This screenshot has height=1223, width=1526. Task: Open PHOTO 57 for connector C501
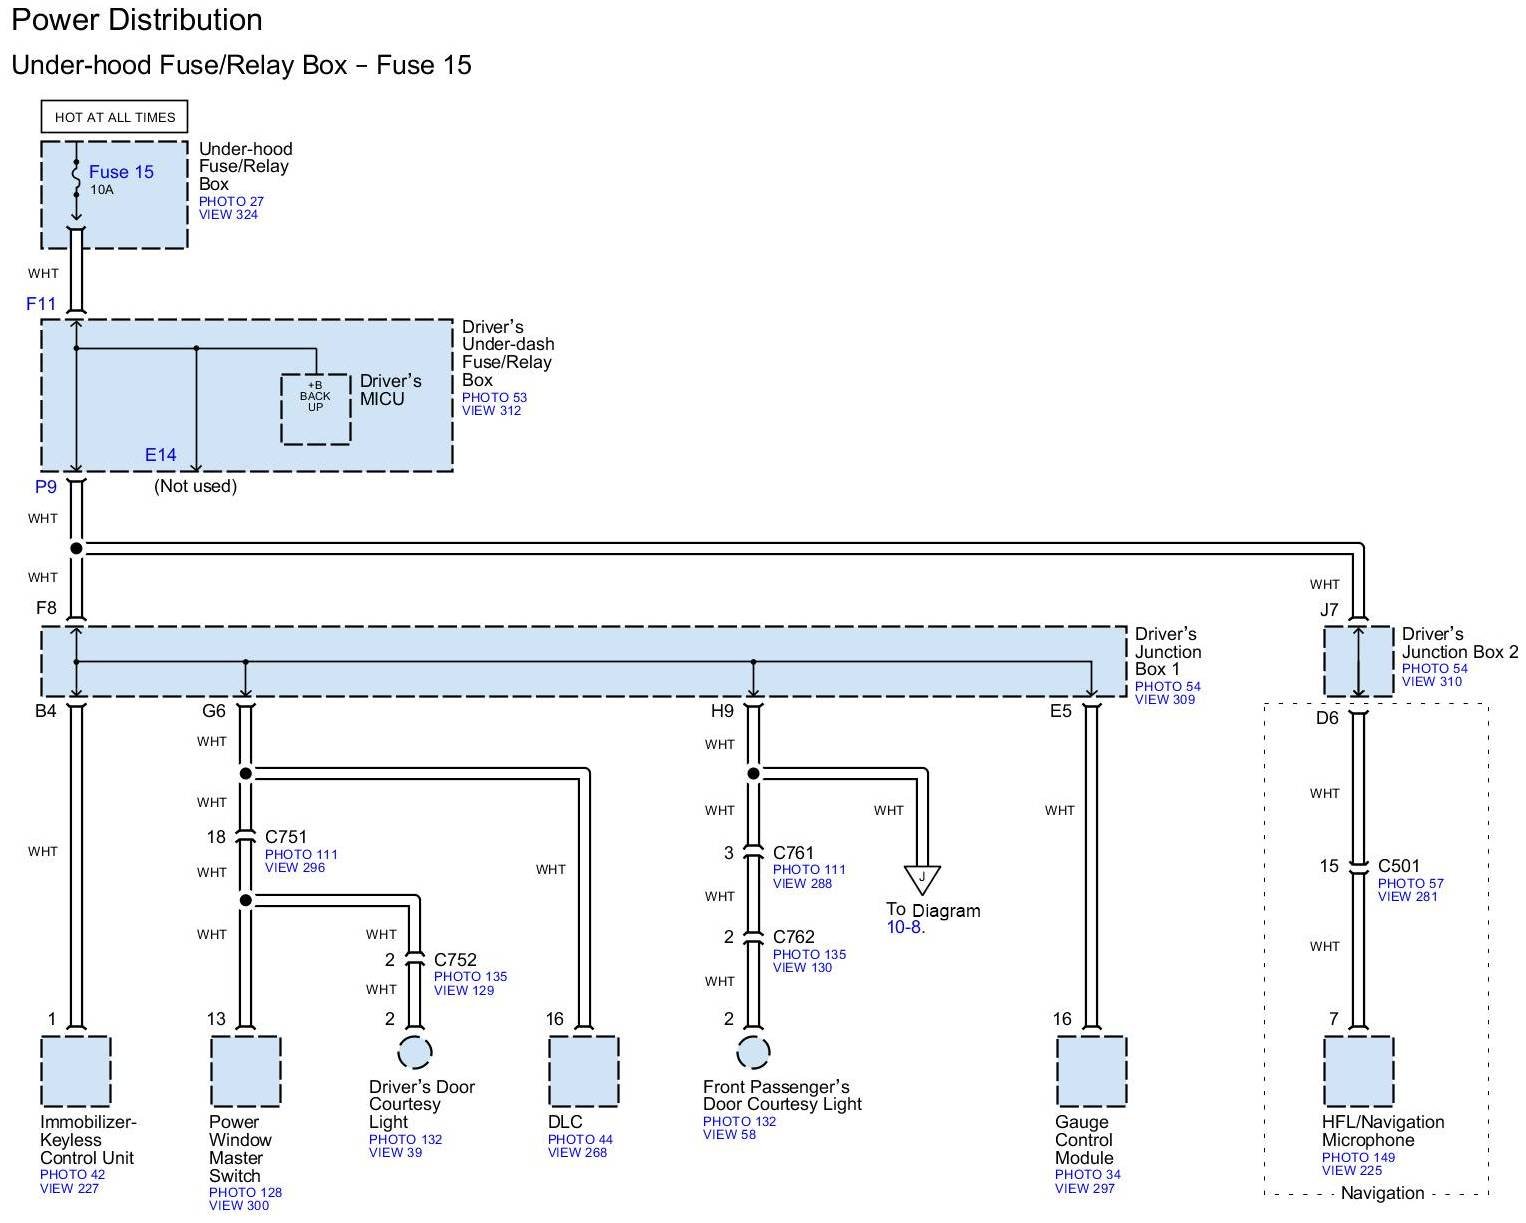pos(1408,883)
